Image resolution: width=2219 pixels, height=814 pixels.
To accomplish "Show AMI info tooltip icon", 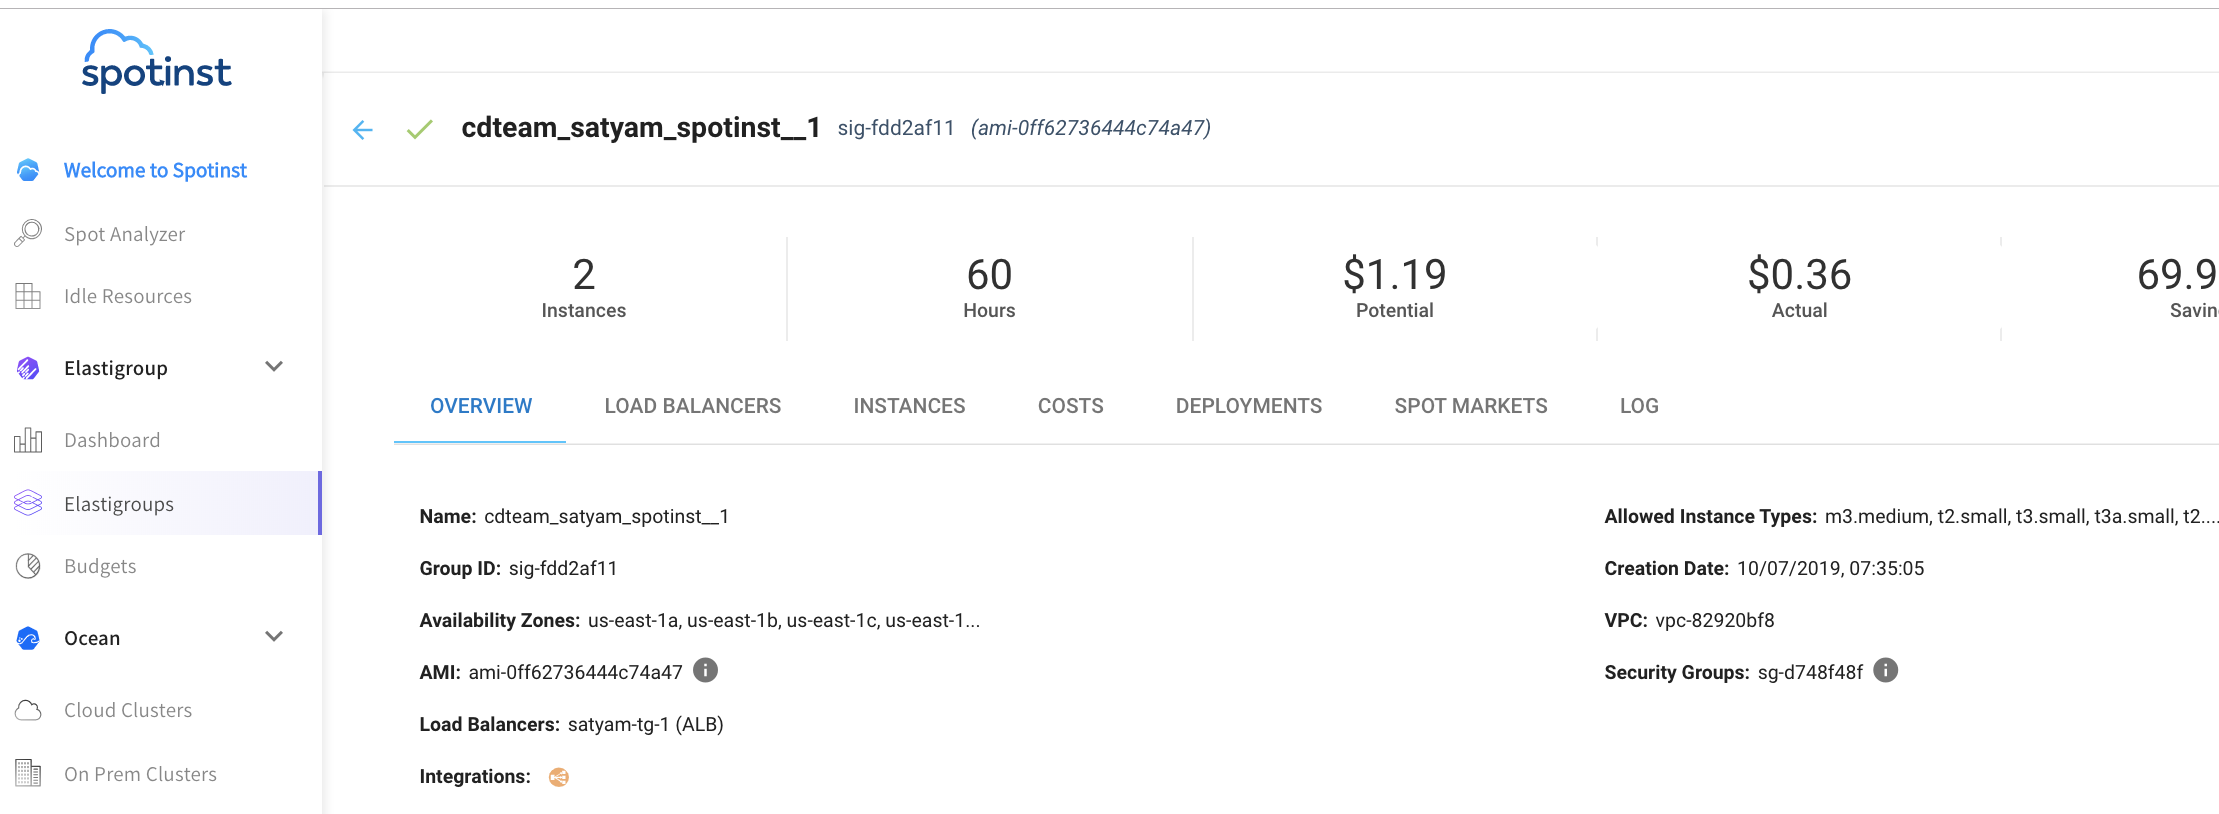I will tap(705, 670).
